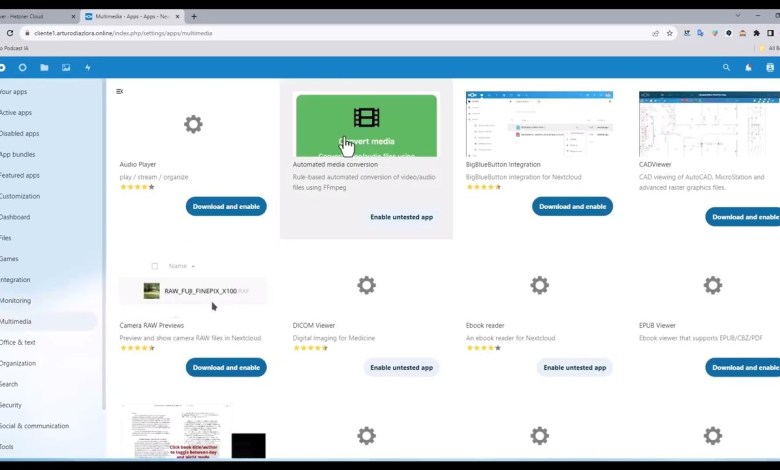
Task: Click sidebar vertical scrollbar
Action: [x=103, y=244]
